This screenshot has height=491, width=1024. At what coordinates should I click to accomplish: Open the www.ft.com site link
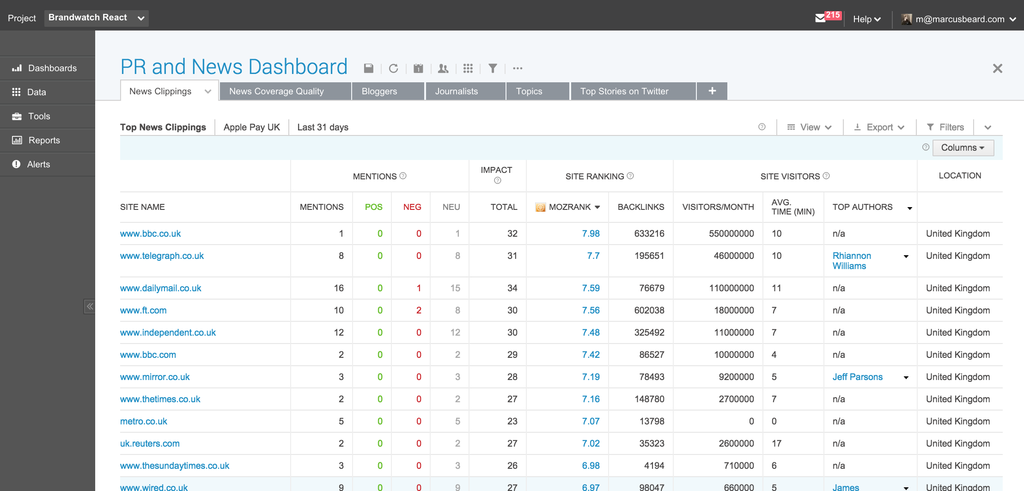143,310
